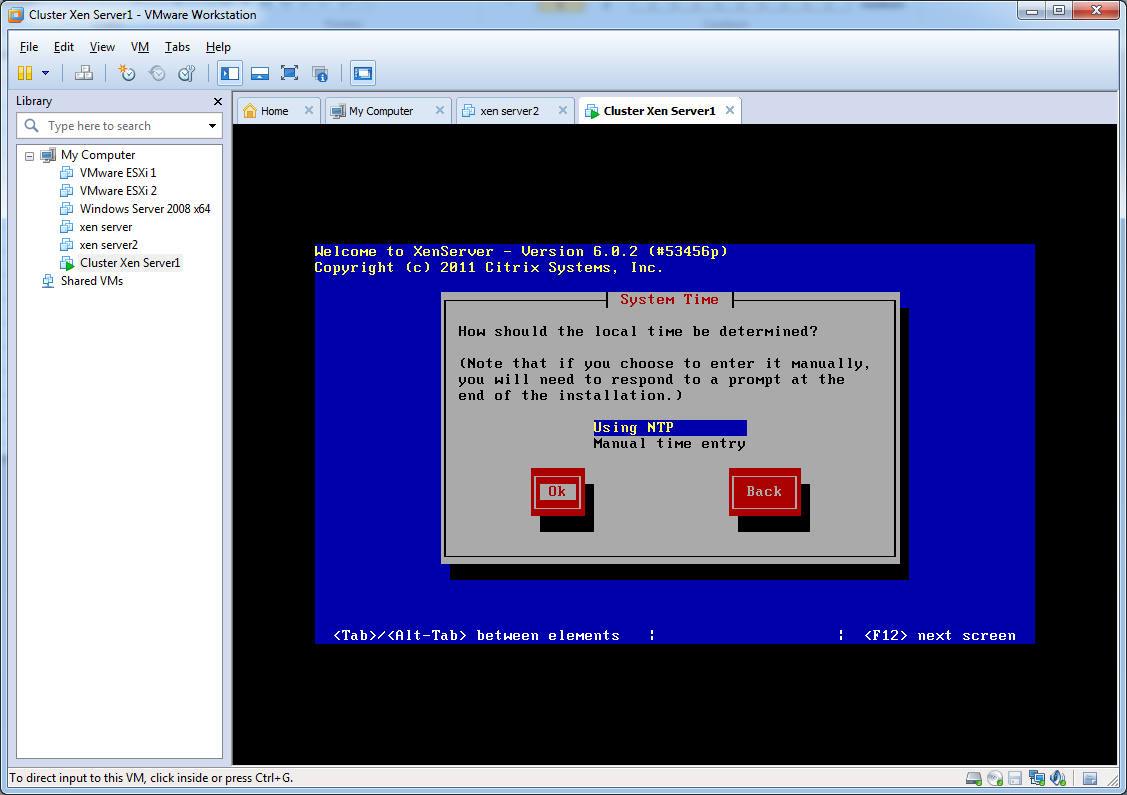Toggle the library sidebar view icon
Image resolution: width=1127 pixels, height=795 pixels.
pyautogui.click(x=230, y=73)
